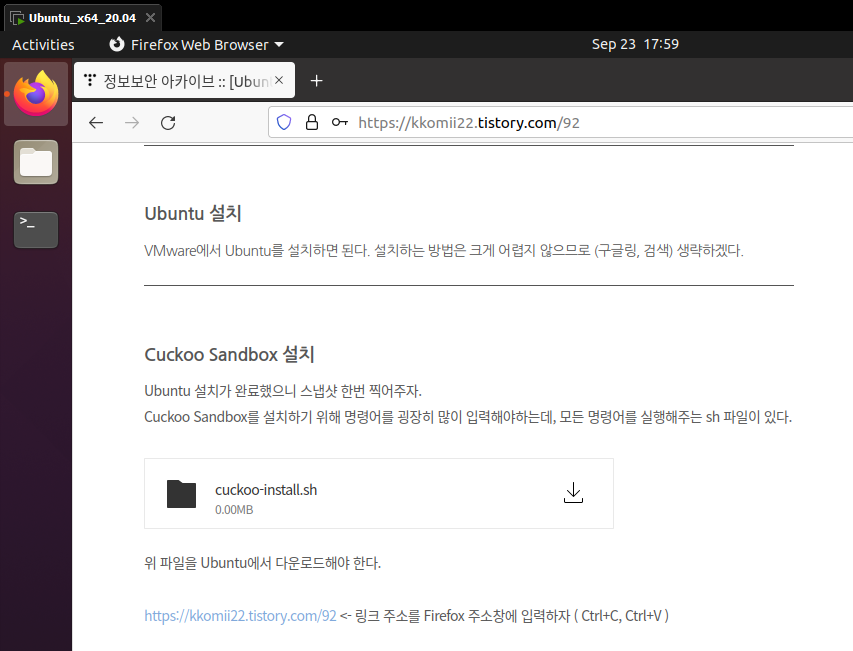Click the Firefox icon in top bar
Image resolution: width=853 pixels, height=651 pixels.
coord(116,44)
